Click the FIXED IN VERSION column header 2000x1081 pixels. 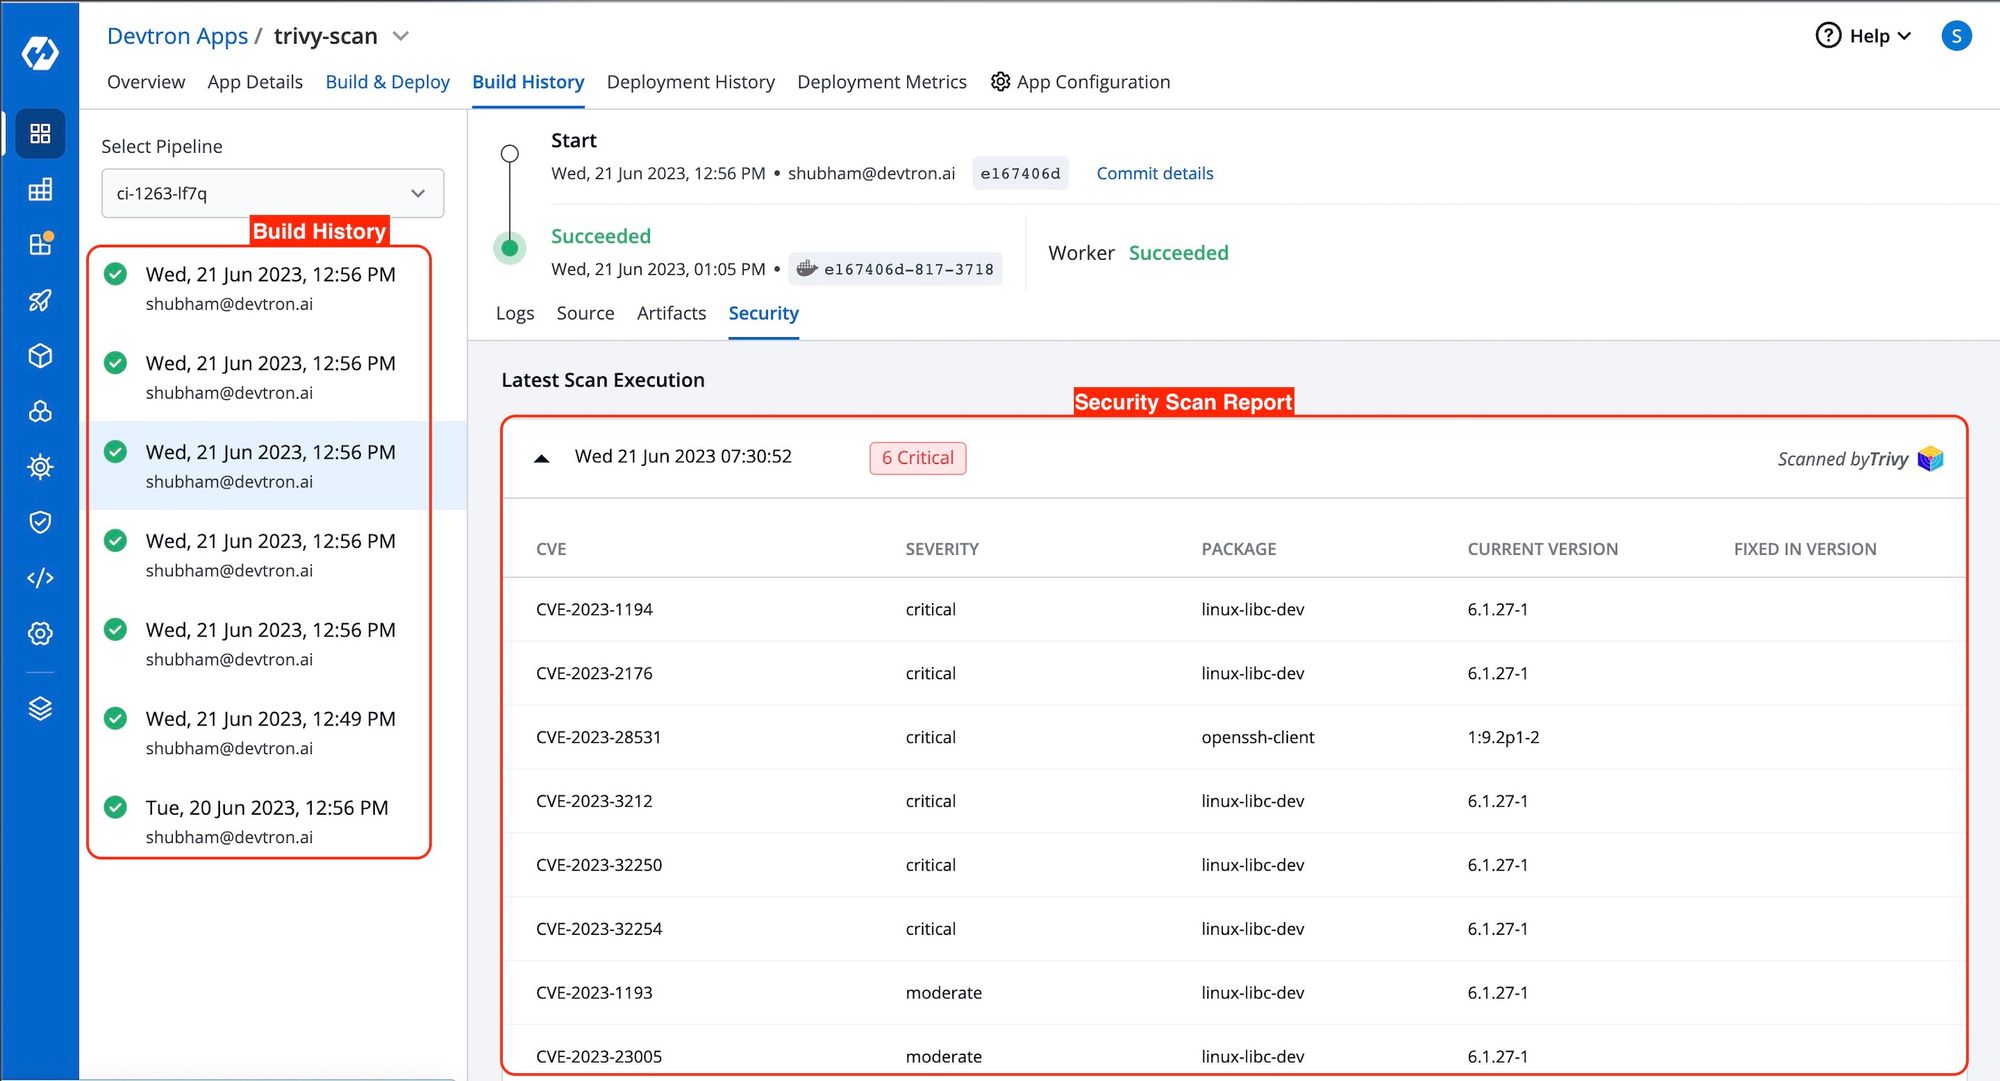(x=1805, y=549)
